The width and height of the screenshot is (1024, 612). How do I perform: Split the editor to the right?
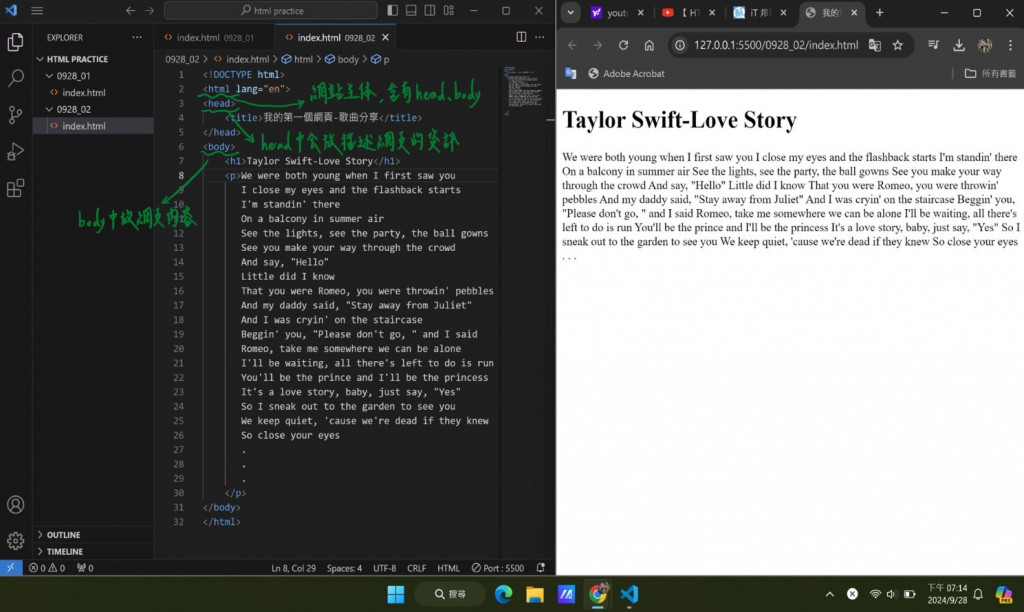521,37
